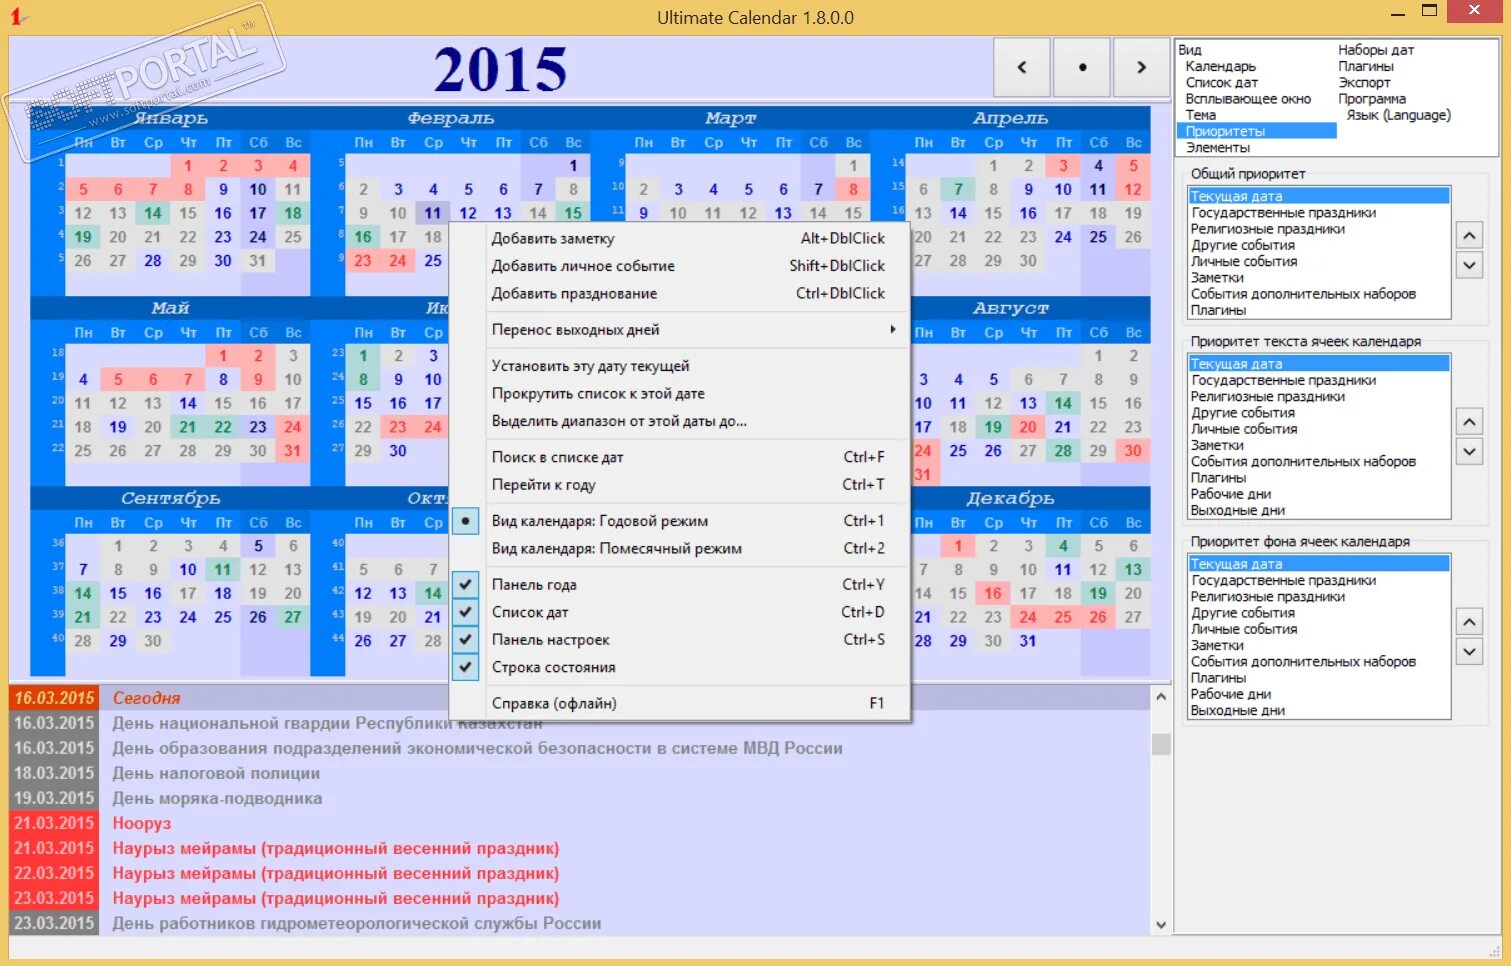Viewport: 1511px width, 966px height.
Task: Select День моряка-подводника row
Action: 580,798
